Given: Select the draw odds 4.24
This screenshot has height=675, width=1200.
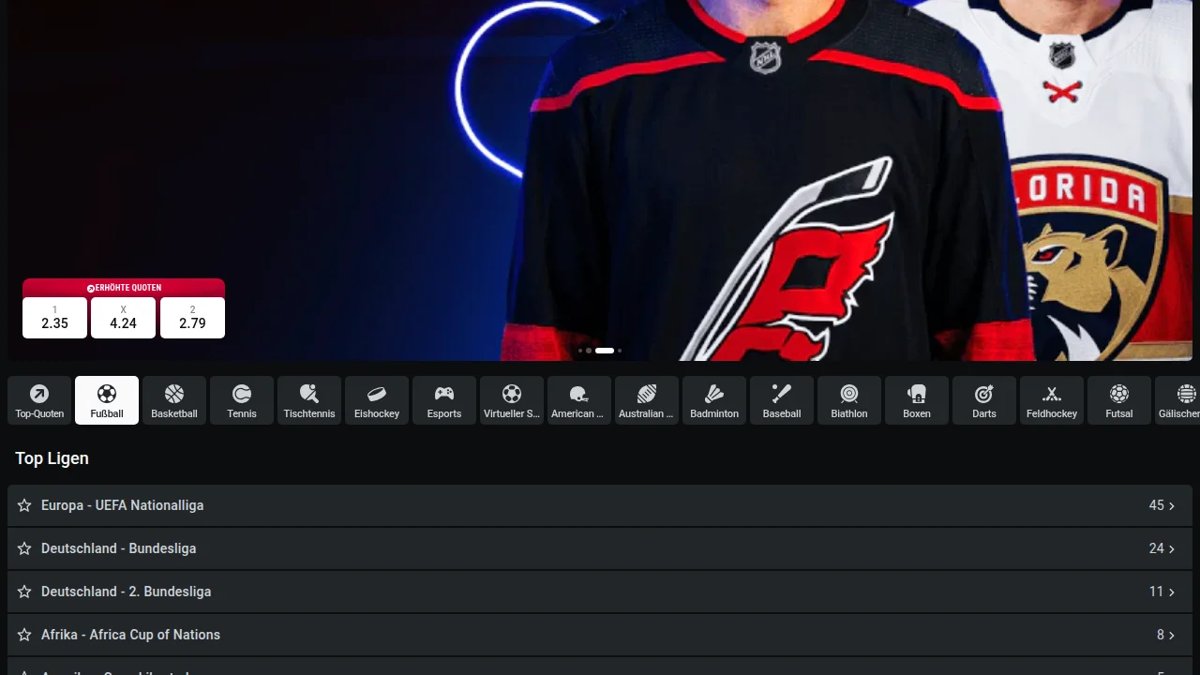Looking at the screenshot, I should click(123, 318).
